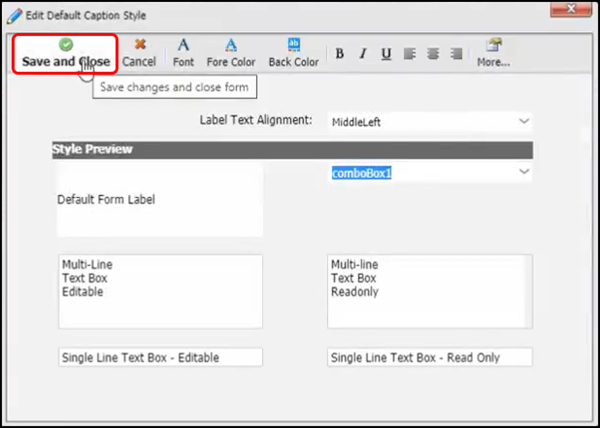Click the read-only Multi-line Text Box
This screenshot has height=428, width=600.
pyautogui.click(x=429, y=290)
